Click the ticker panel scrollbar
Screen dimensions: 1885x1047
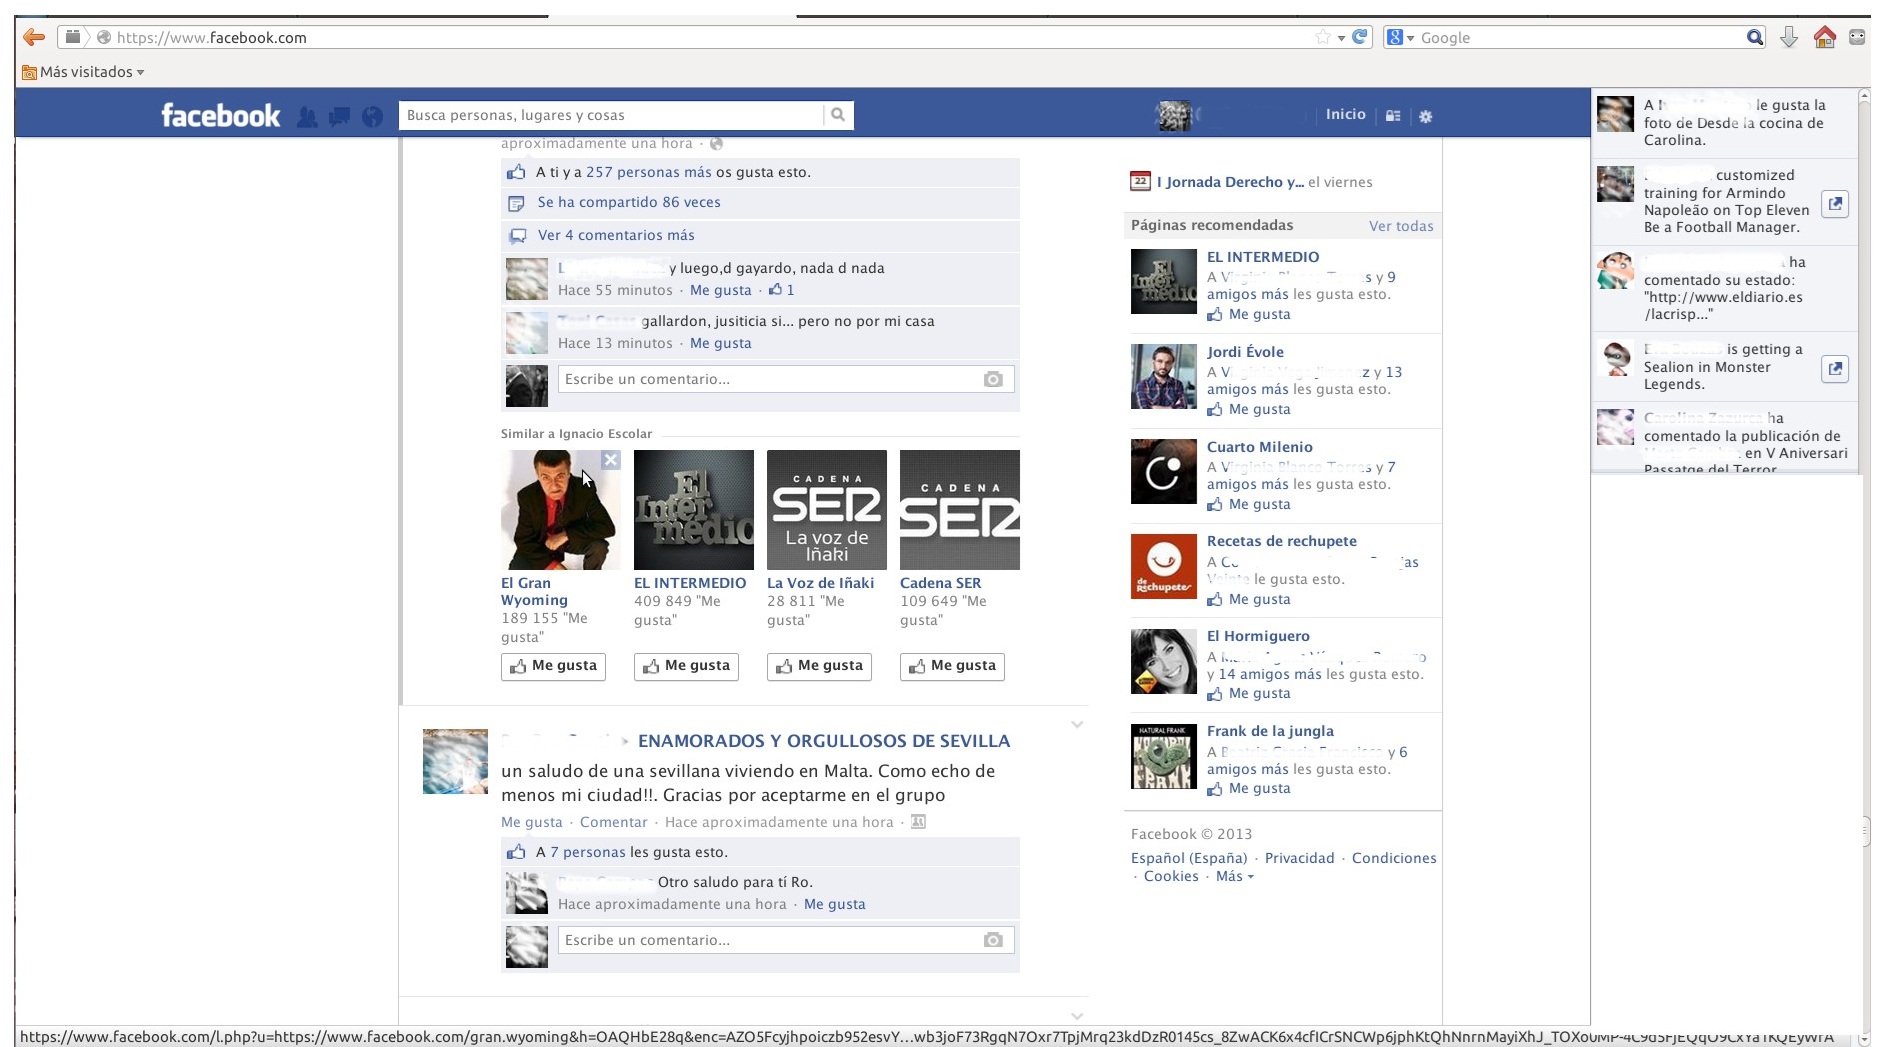coord(1864,280)
